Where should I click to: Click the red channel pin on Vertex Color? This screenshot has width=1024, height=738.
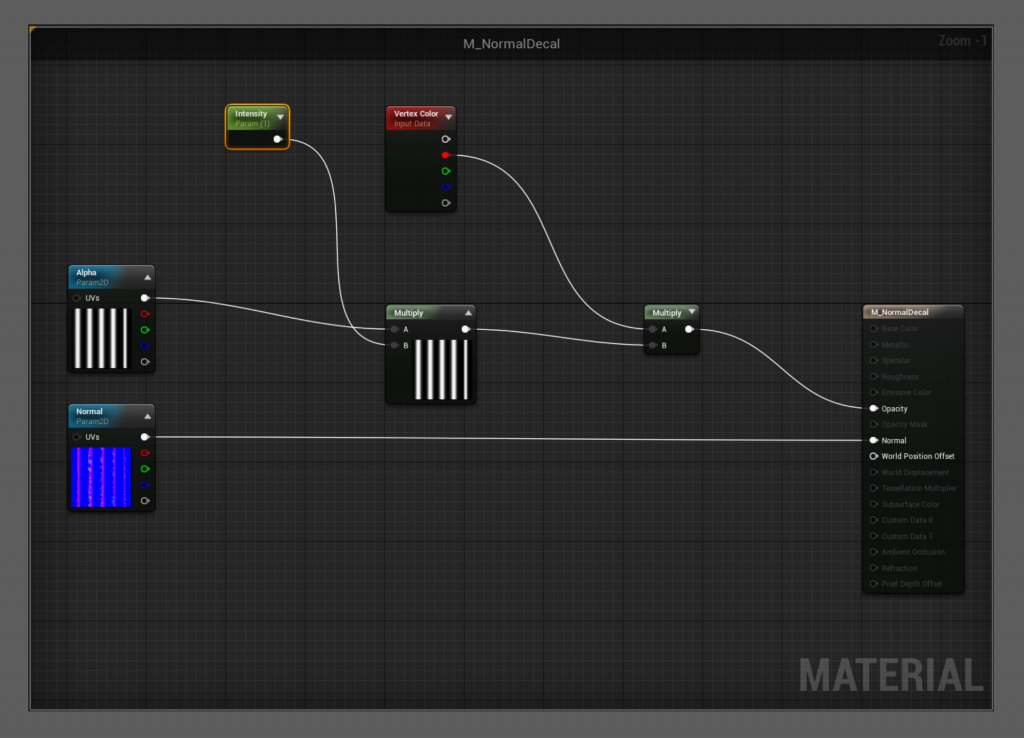[x=445, y=155]
